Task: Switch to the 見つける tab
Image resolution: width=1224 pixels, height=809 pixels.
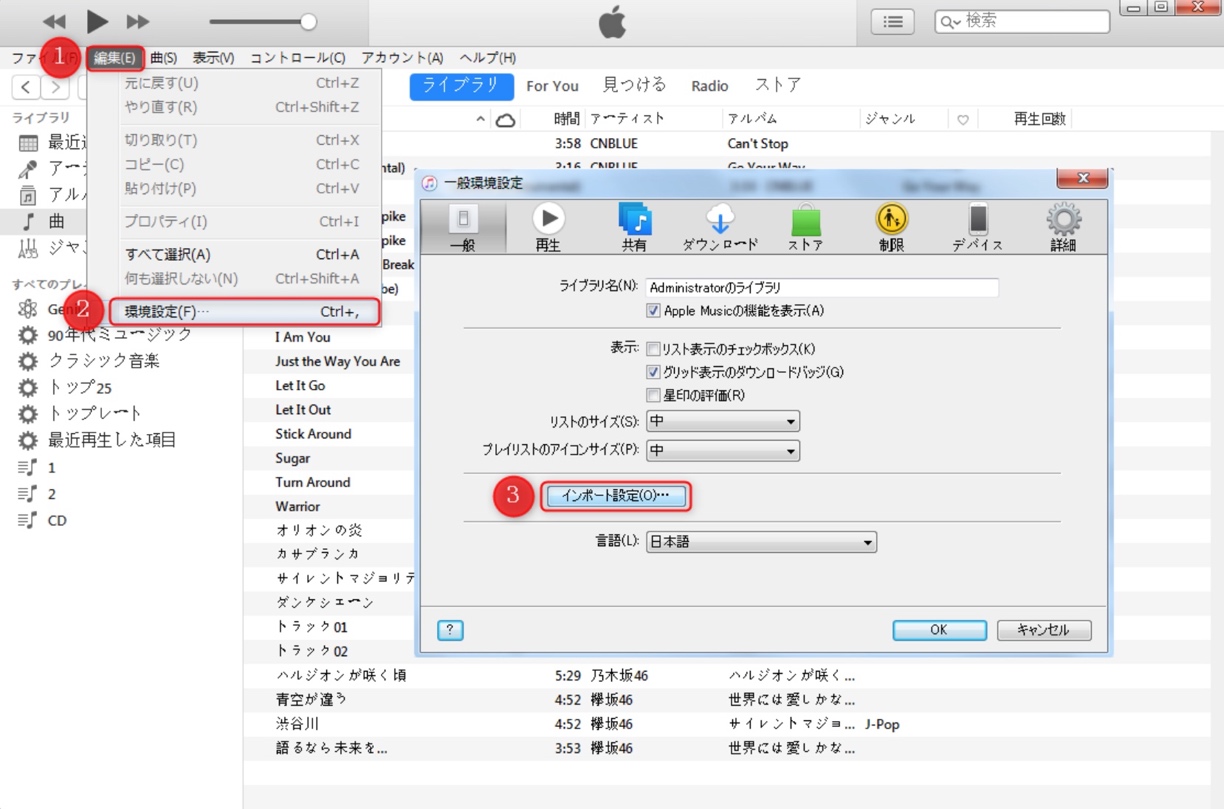Action: pos(635,86)
